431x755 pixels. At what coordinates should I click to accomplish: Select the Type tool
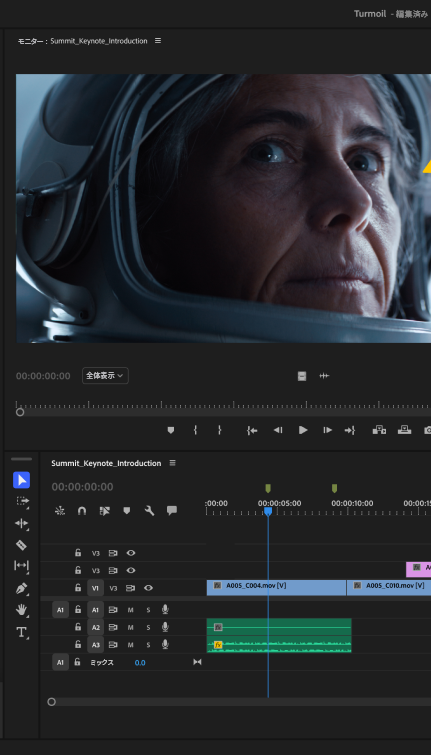tap(21, 632)
